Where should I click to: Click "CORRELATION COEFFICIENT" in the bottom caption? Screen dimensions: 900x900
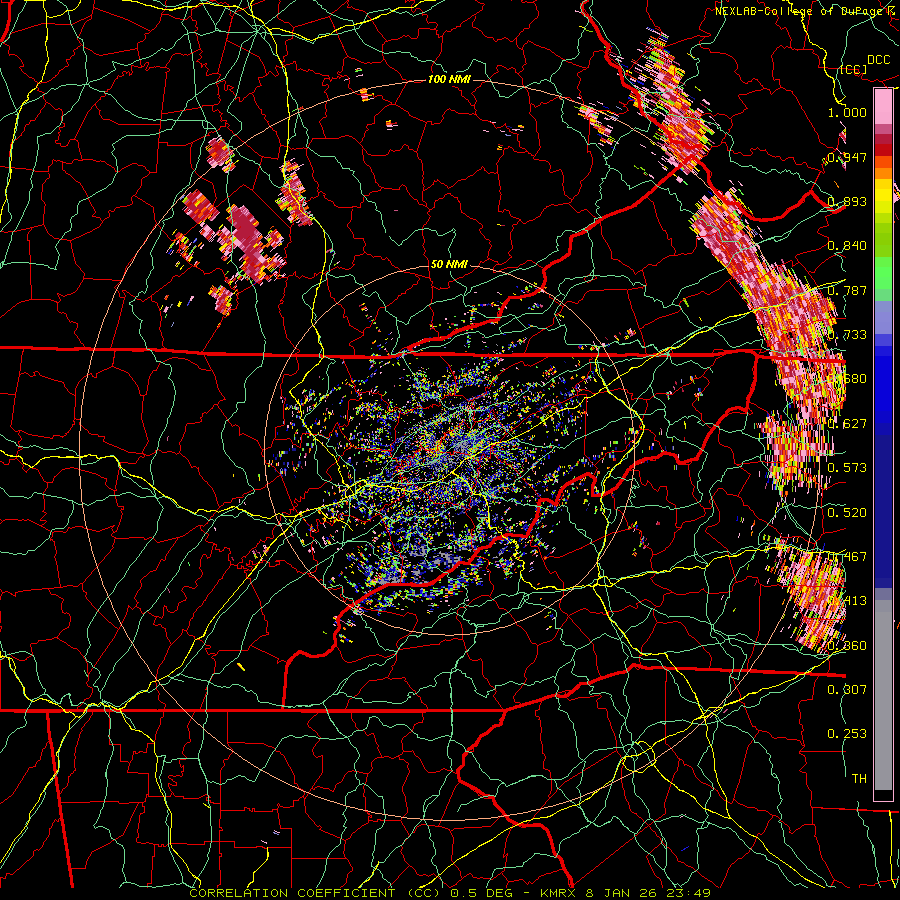point(292,893)
